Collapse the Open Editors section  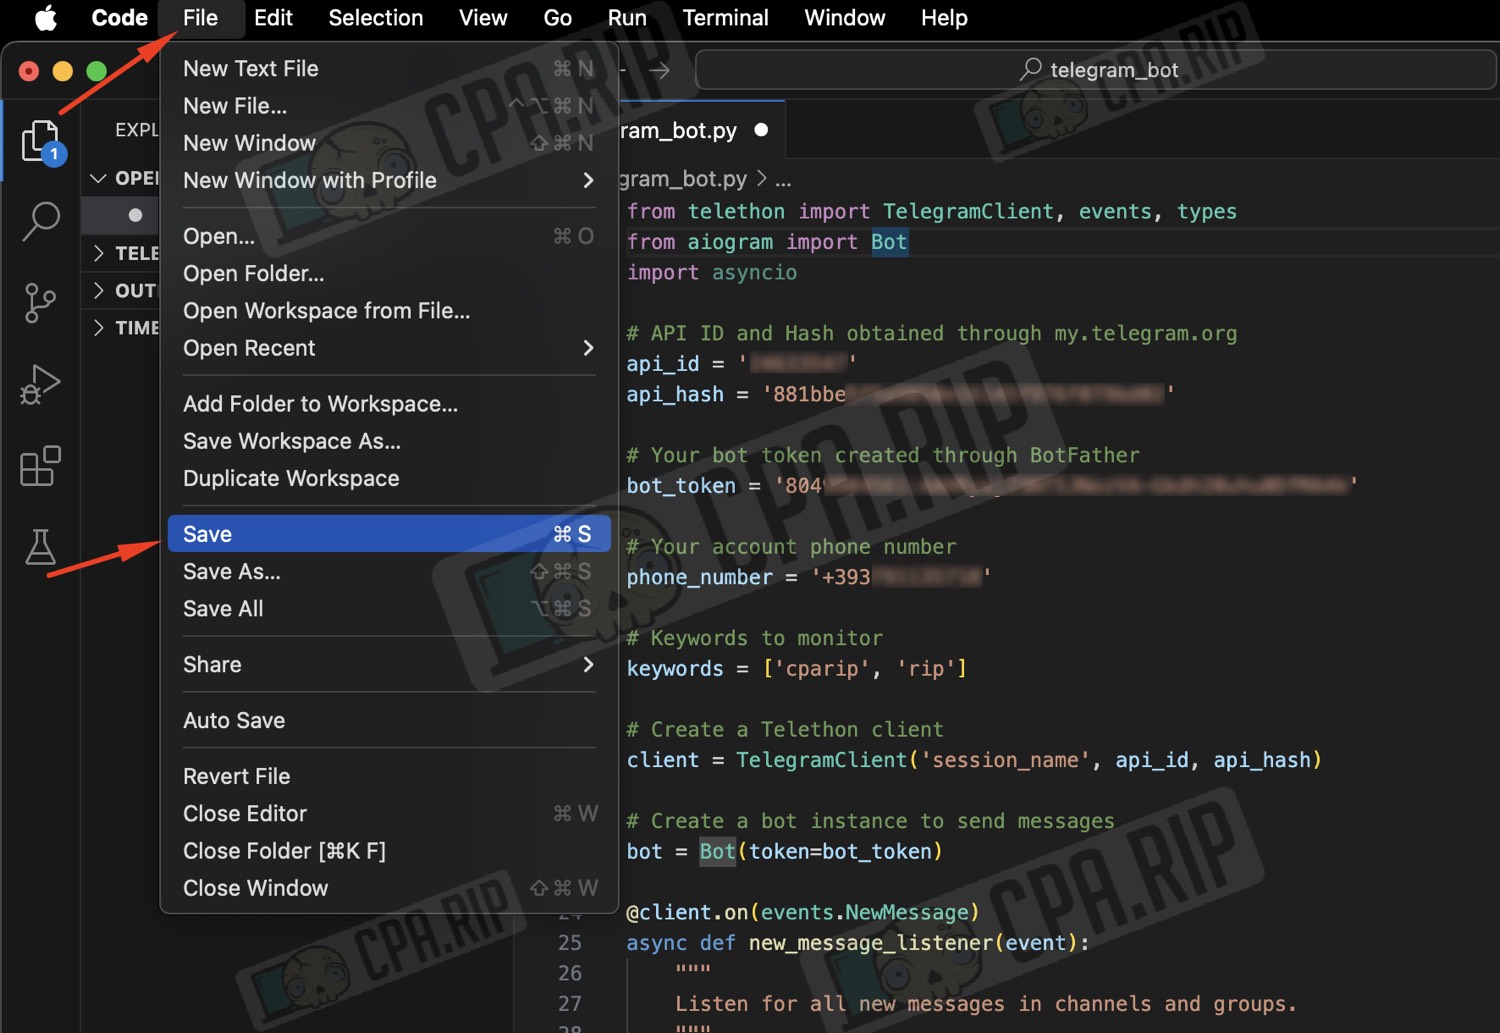(98, 178)
